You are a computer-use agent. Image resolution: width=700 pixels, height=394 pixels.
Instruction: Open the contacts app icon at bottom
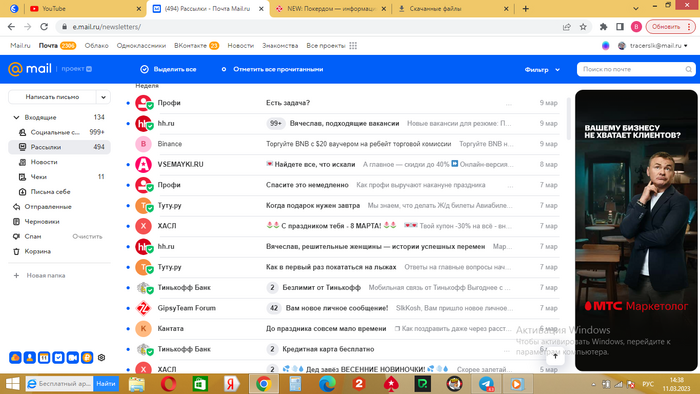coord(29,357)
